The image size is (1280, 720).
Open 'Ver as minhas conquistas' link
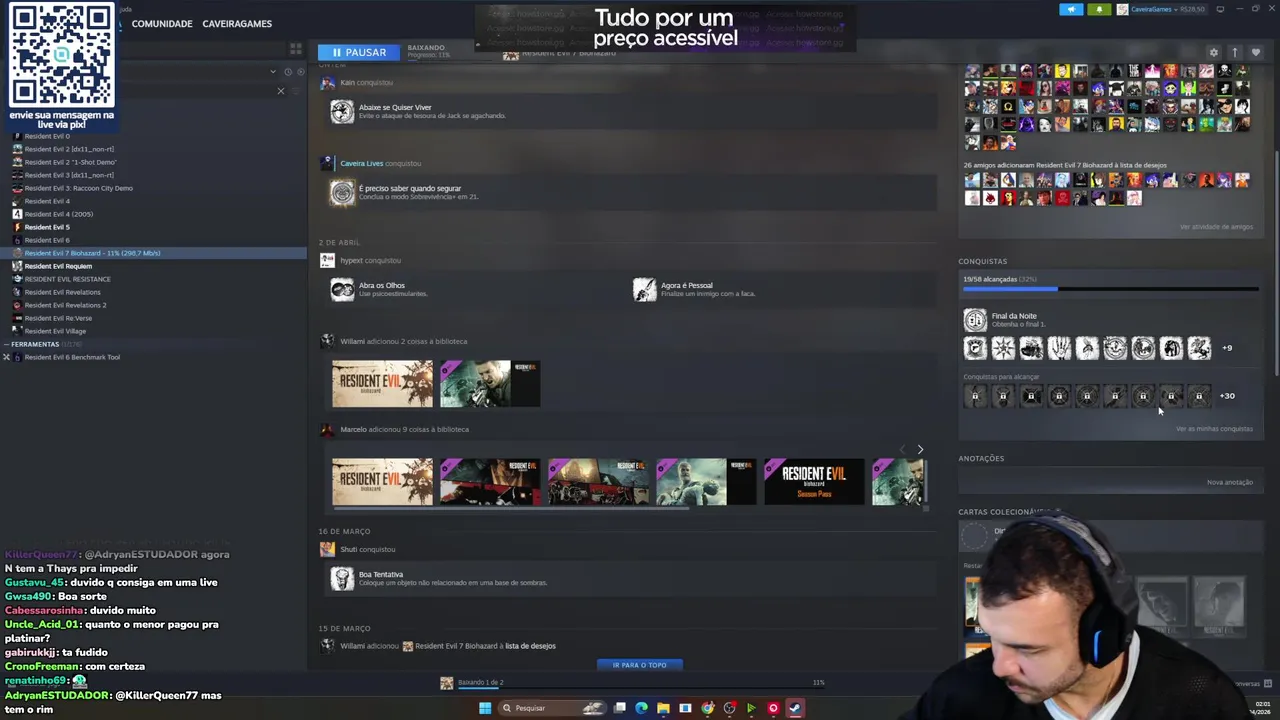(1214, 429)
